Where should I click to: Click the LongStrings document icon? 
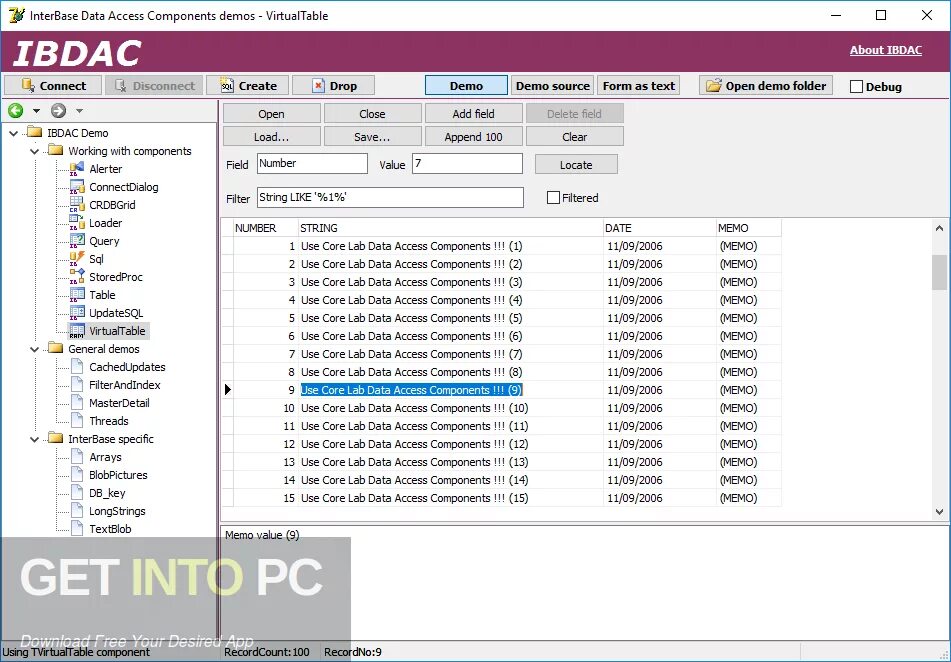(x=77, y=511)
